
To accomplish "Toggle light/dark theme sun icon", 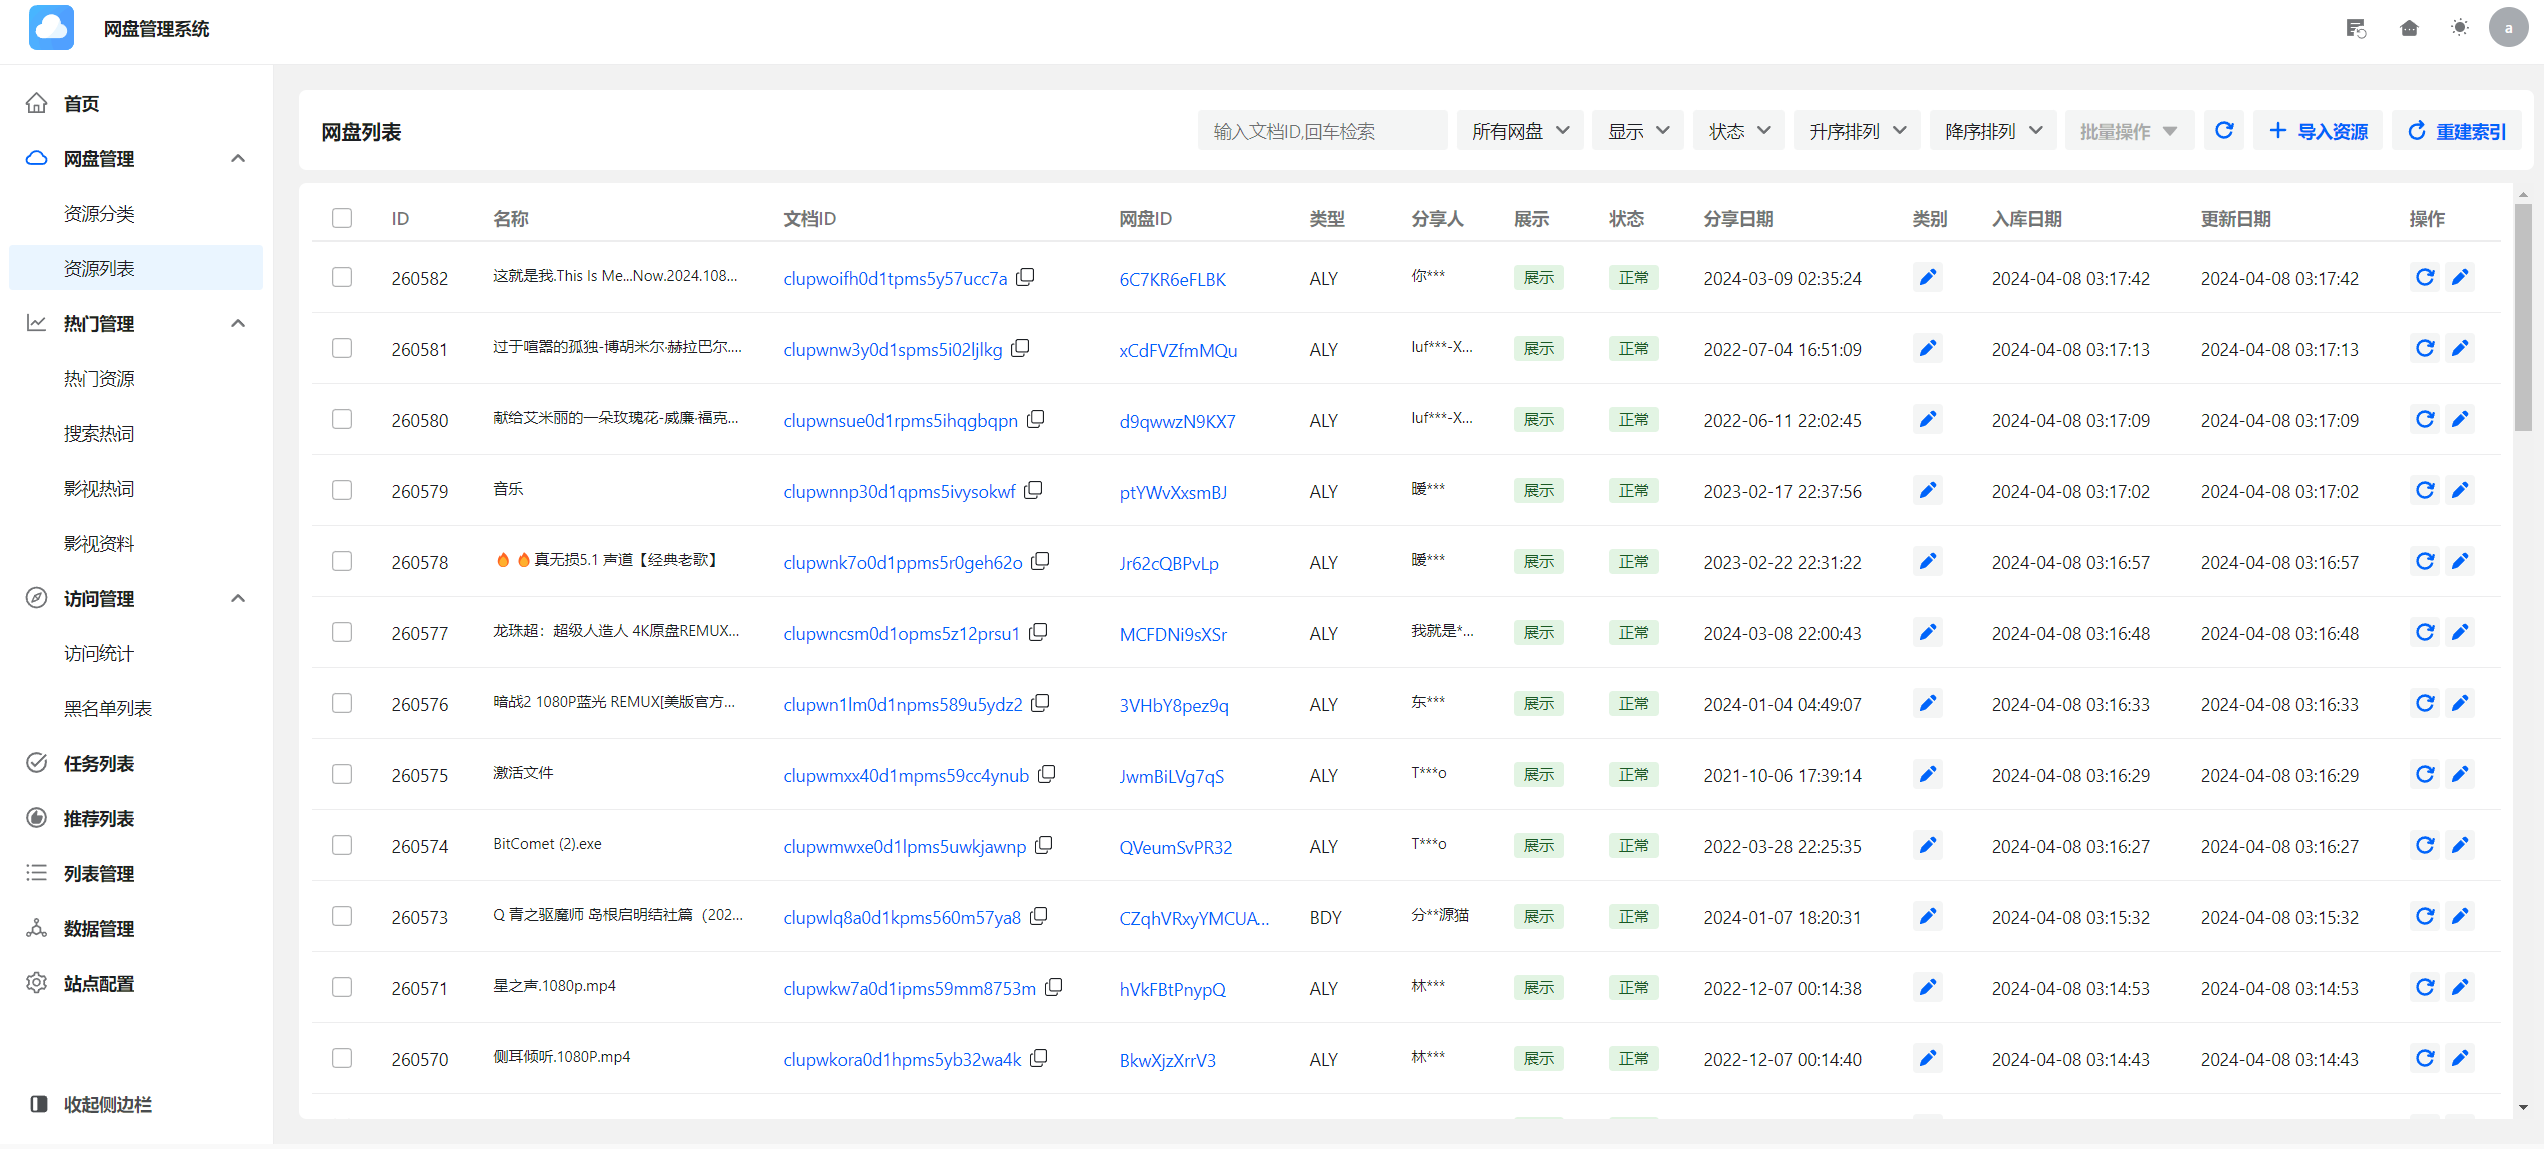I will pos(2460,28).
